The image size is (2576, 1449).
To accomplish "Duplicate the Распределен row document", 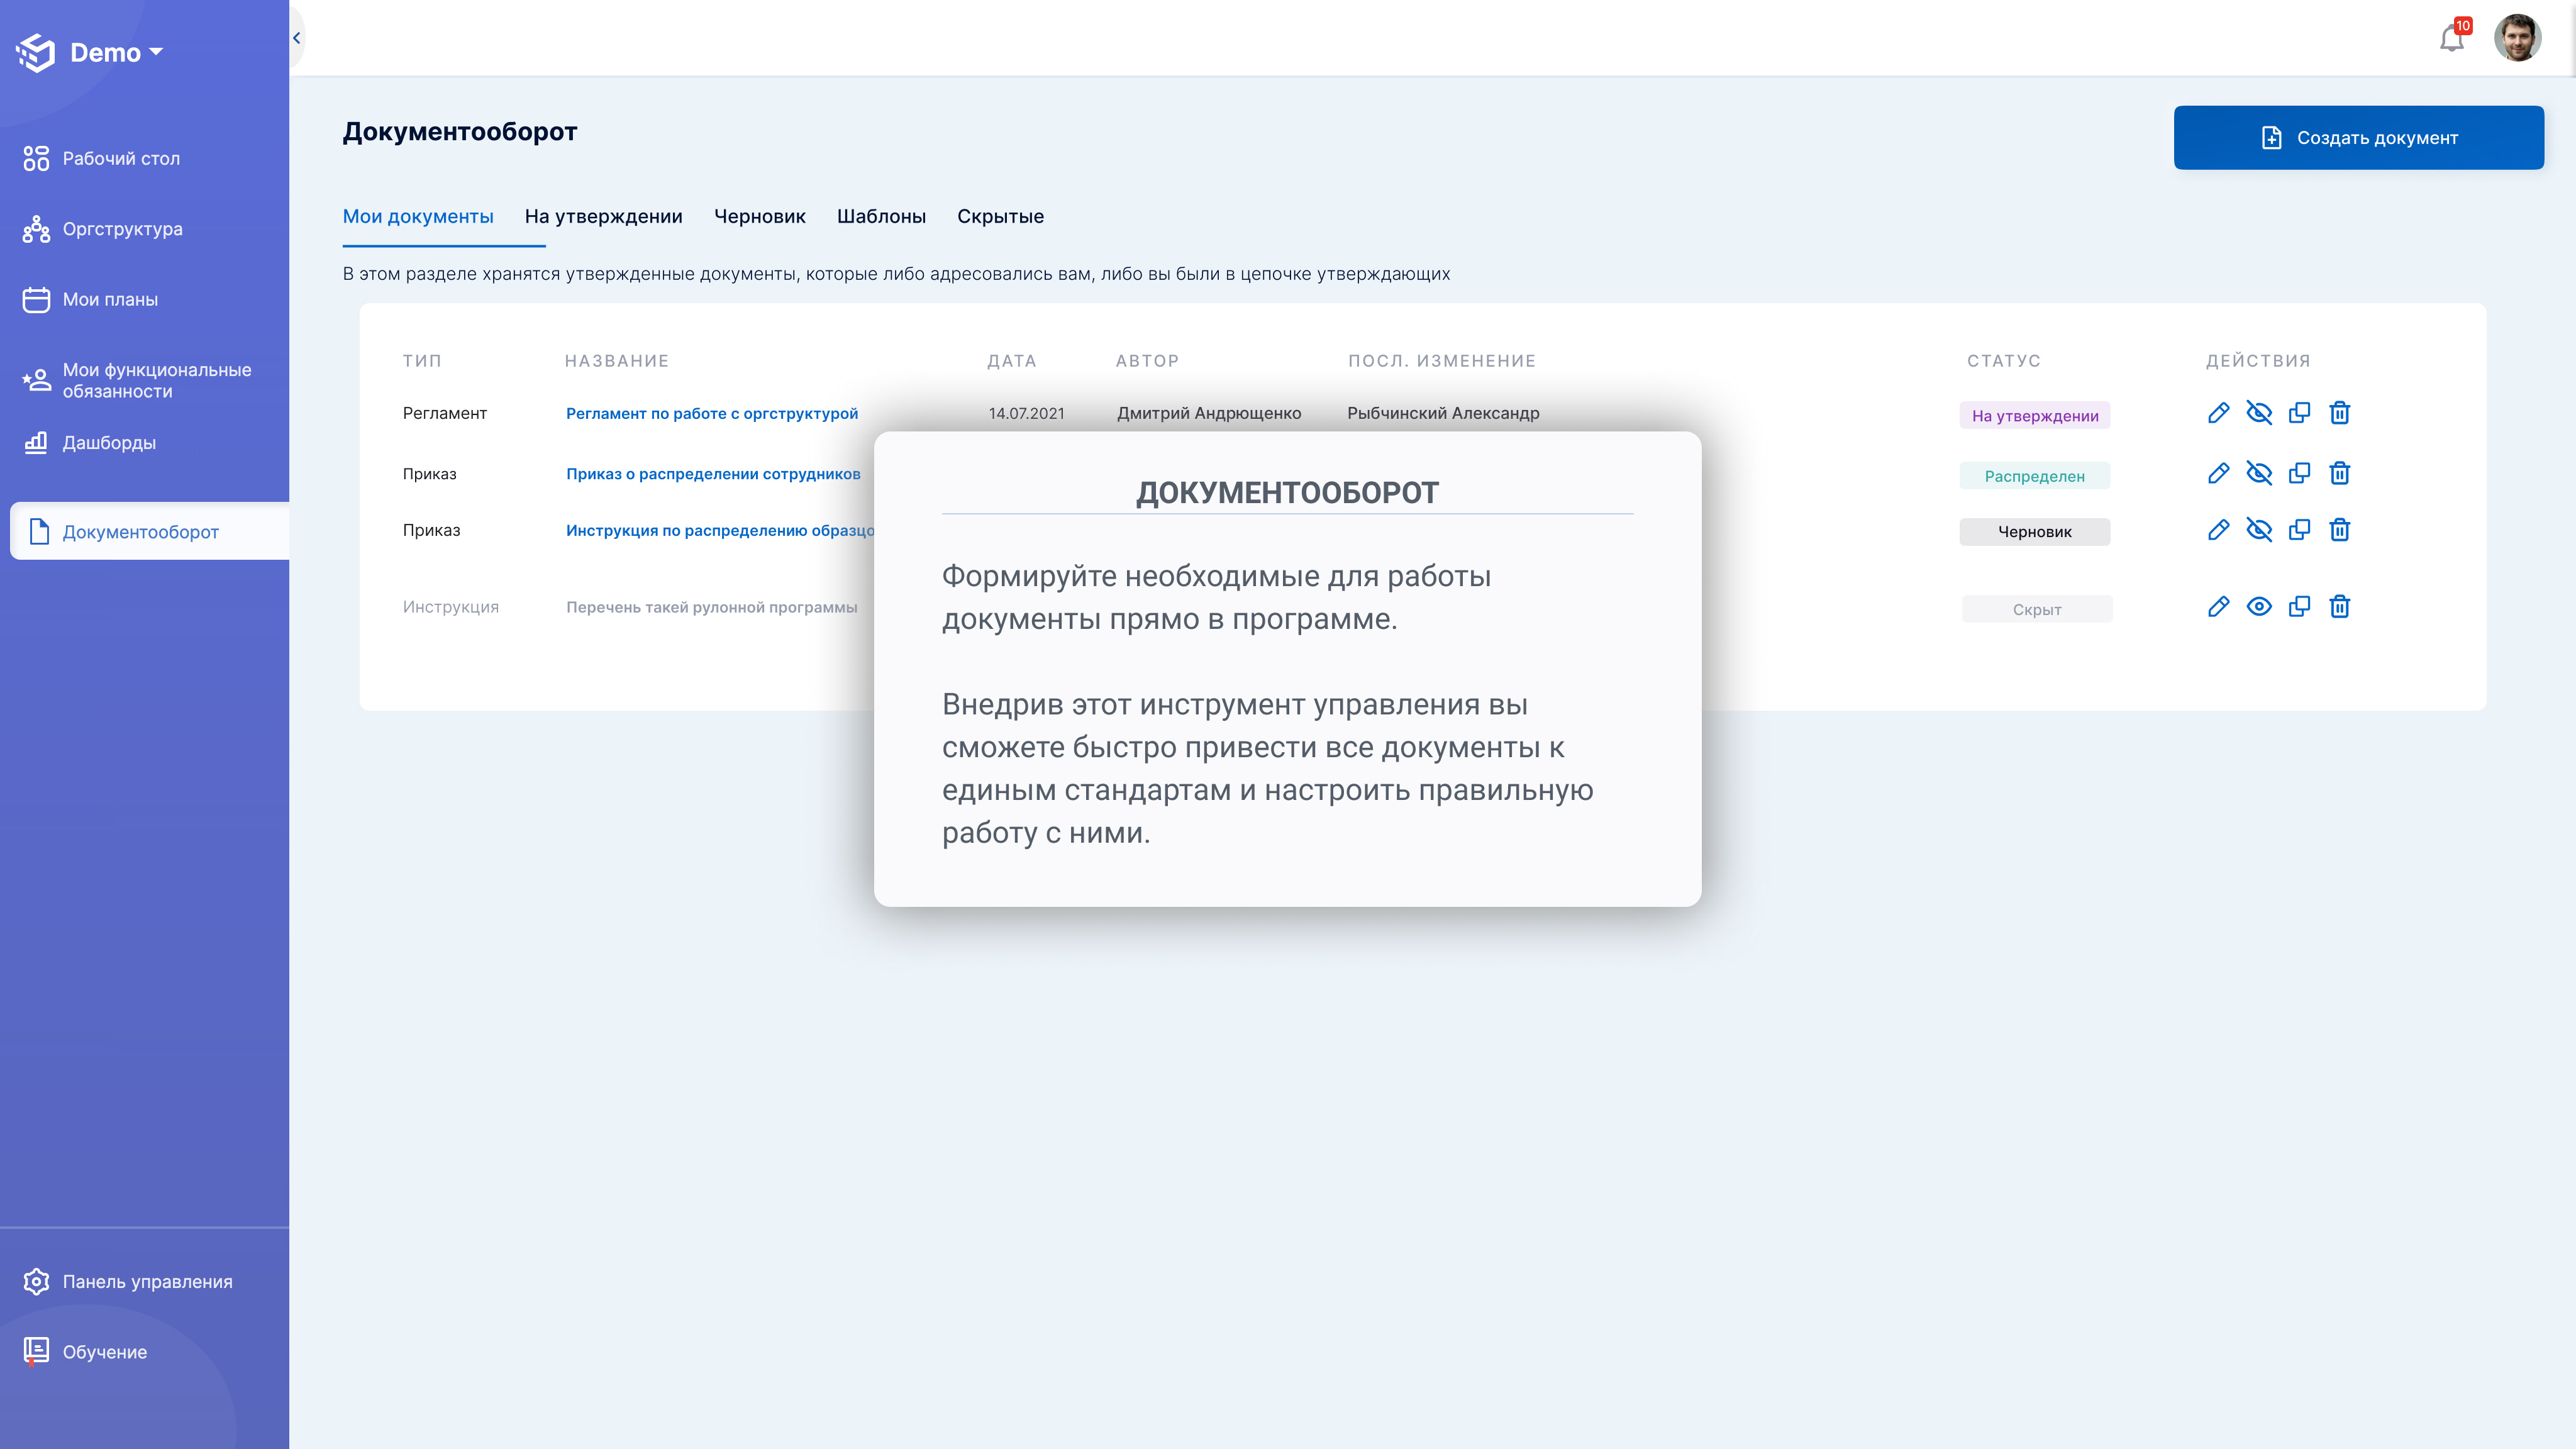I will pyautogui.click(x=2299, y=473).
